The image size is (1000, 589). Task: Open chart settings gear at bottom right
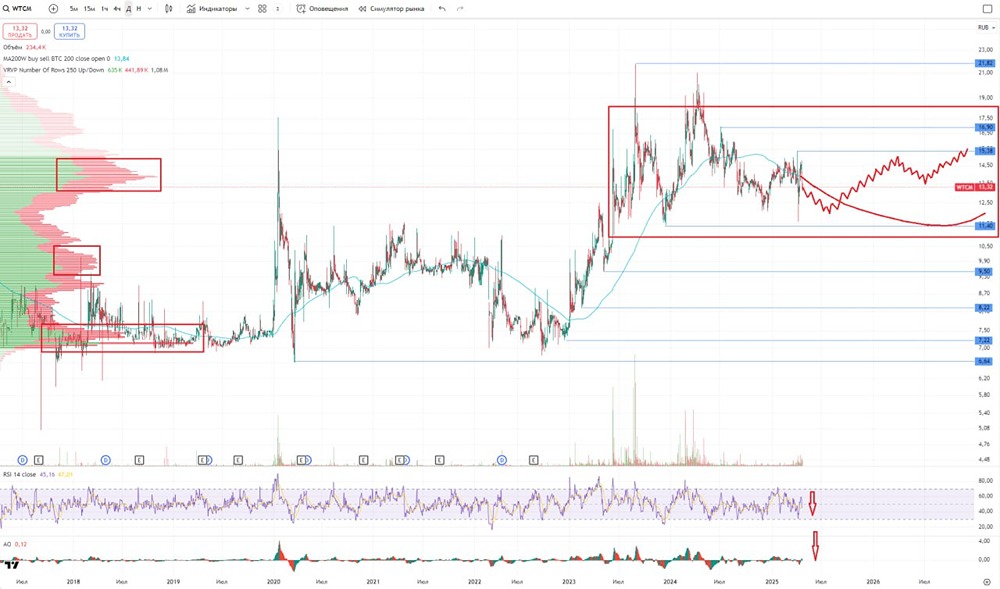click(x=987, y=582)
